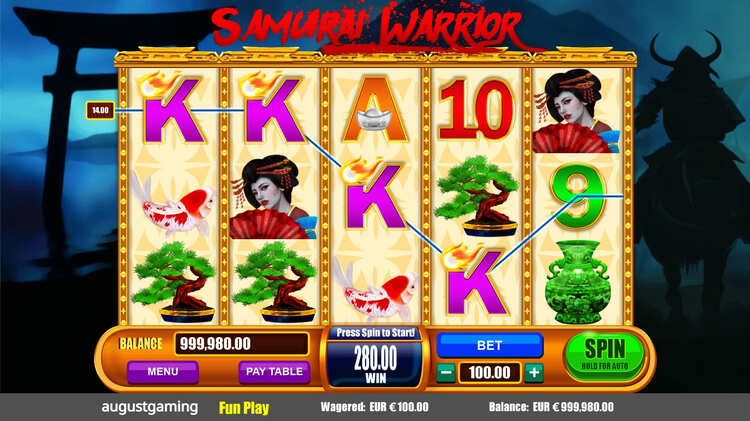The height and width of the screenshot is (421, 750).
Task: Click the 280.00 WIN display
Action: (x=375, y=364)
